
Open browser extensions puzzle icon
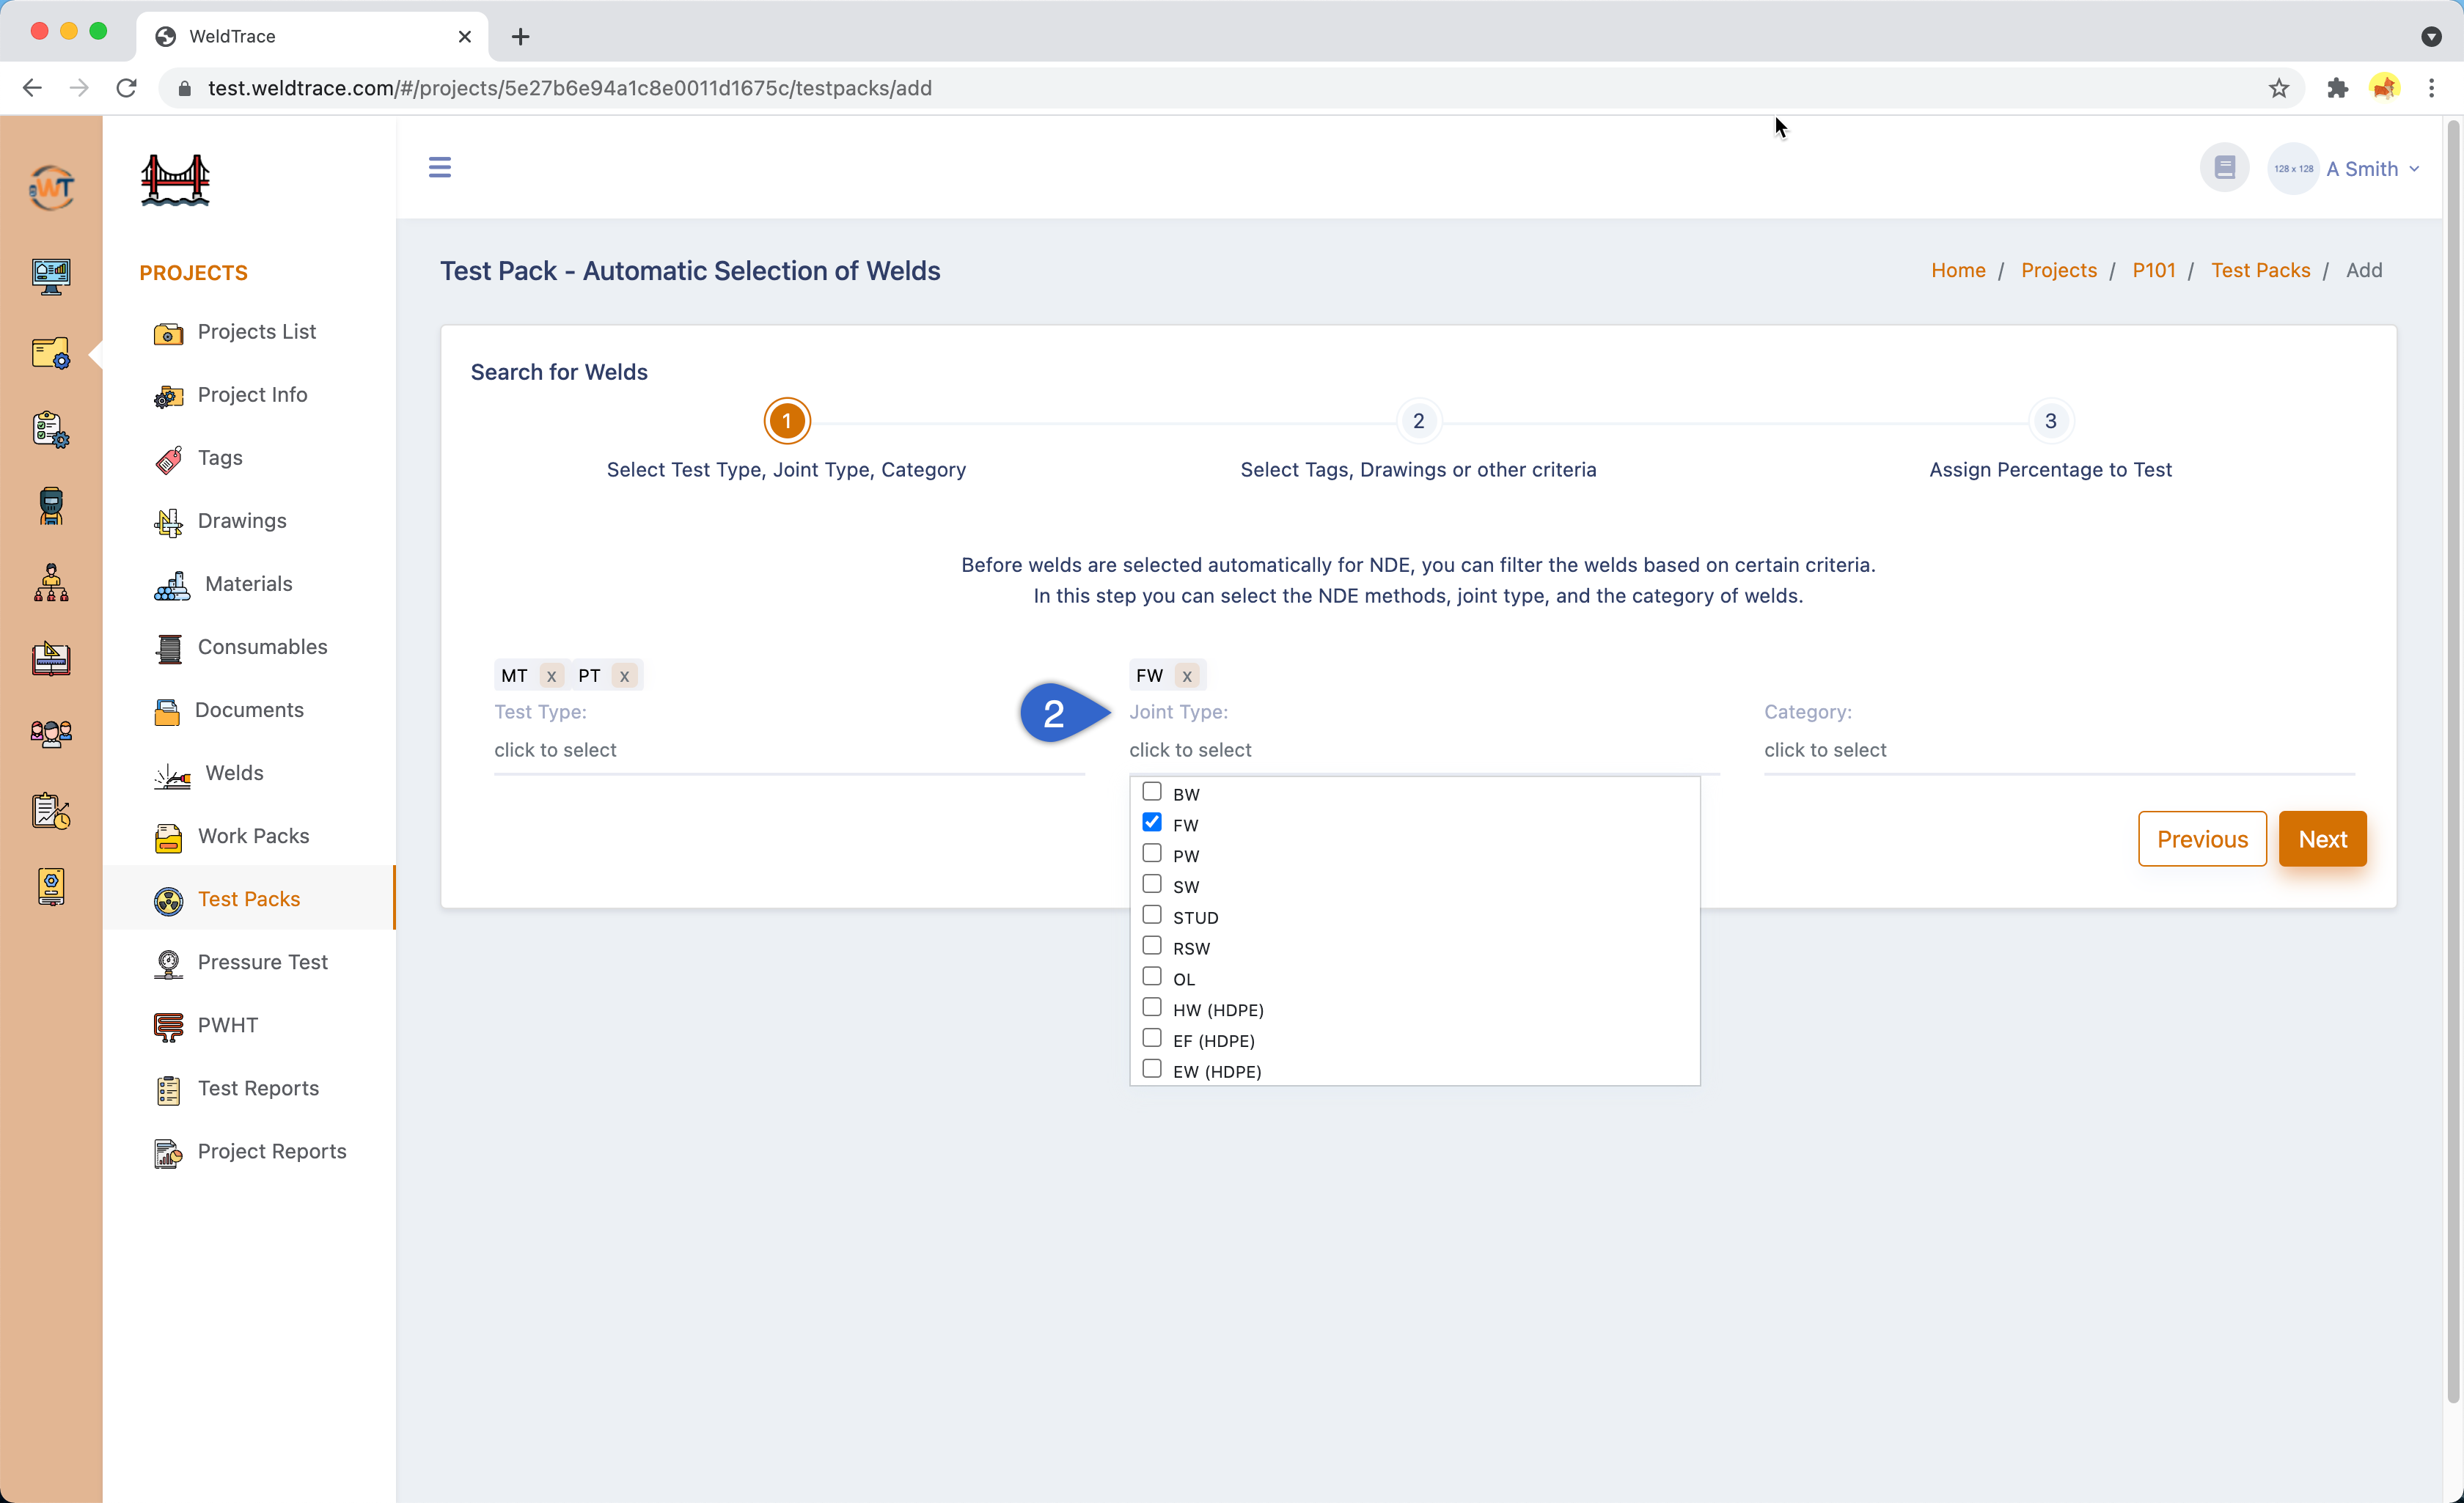2337,88
